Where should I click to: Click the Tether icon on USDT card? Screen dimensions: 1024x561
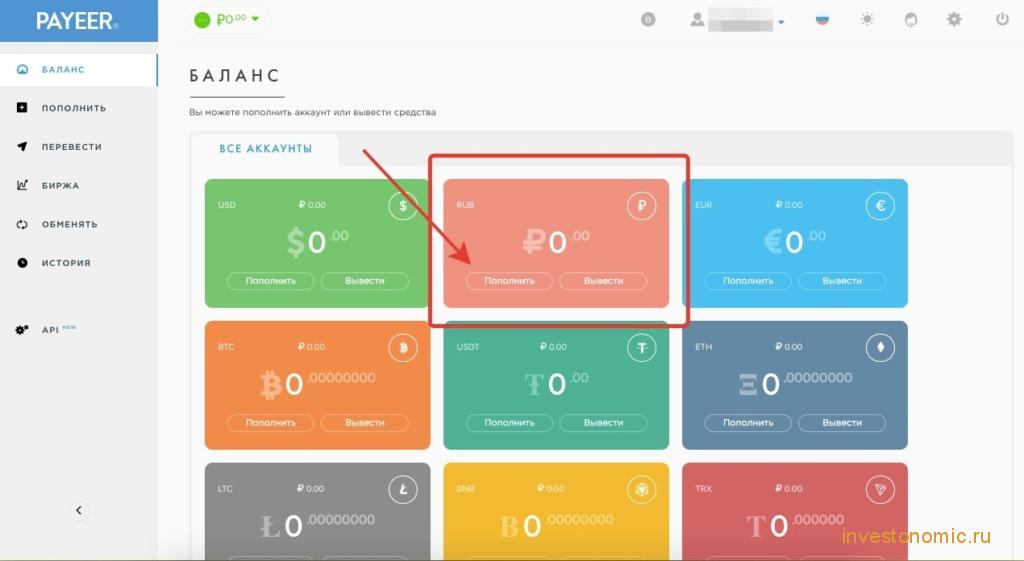click(642, 347)
